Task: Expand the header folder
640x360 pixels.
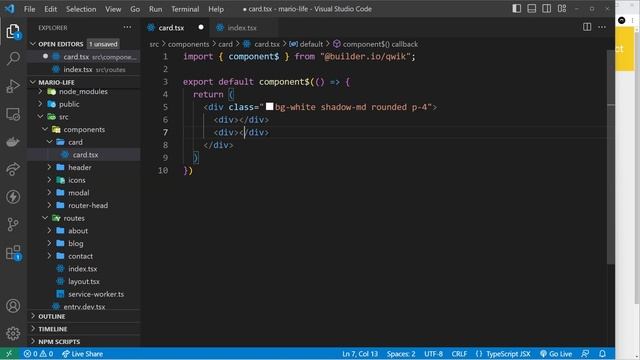Action: point(49,167)
